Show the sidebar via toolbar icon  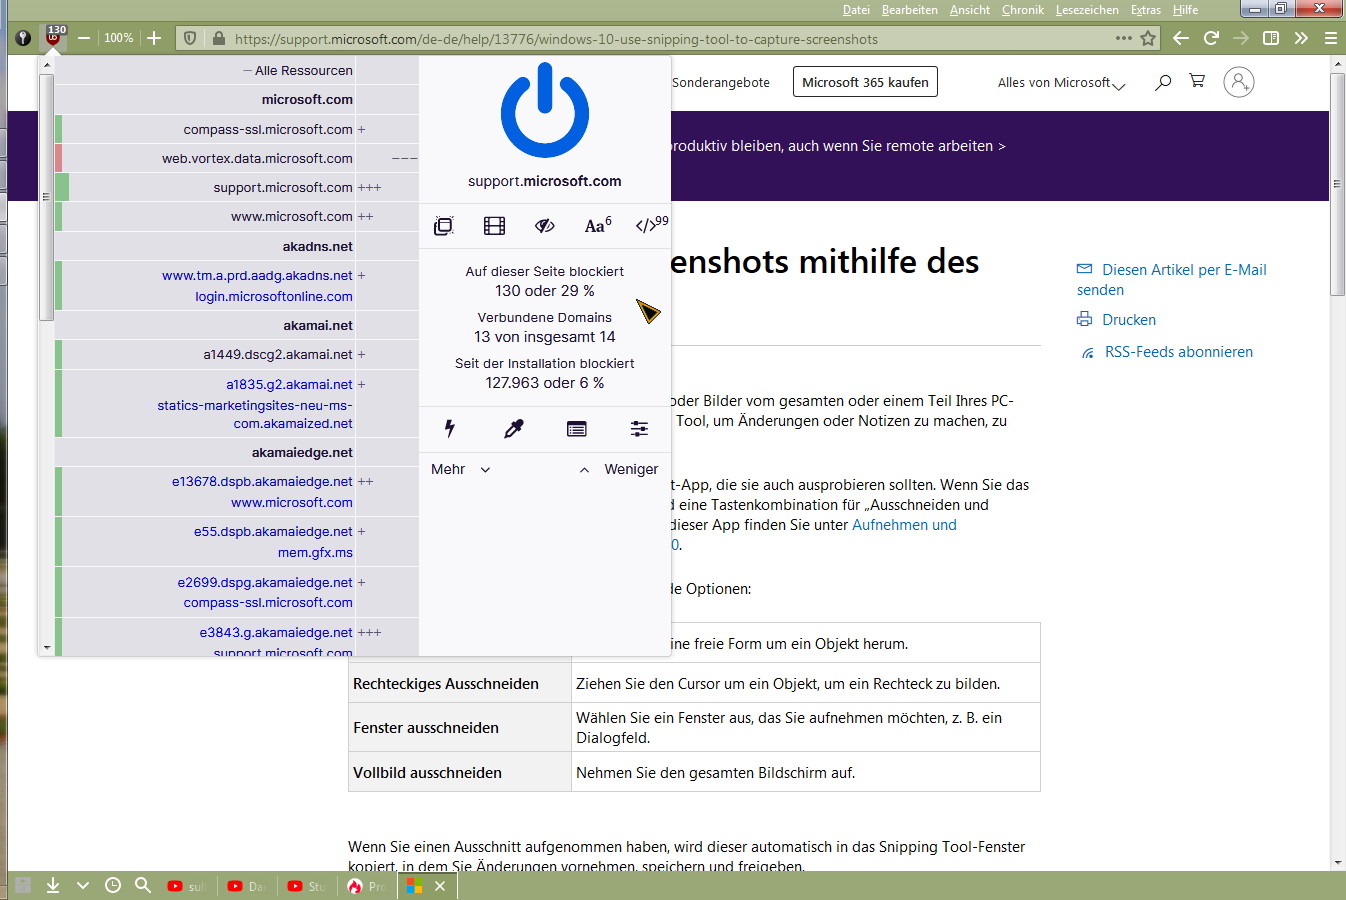coord(1271,38)
